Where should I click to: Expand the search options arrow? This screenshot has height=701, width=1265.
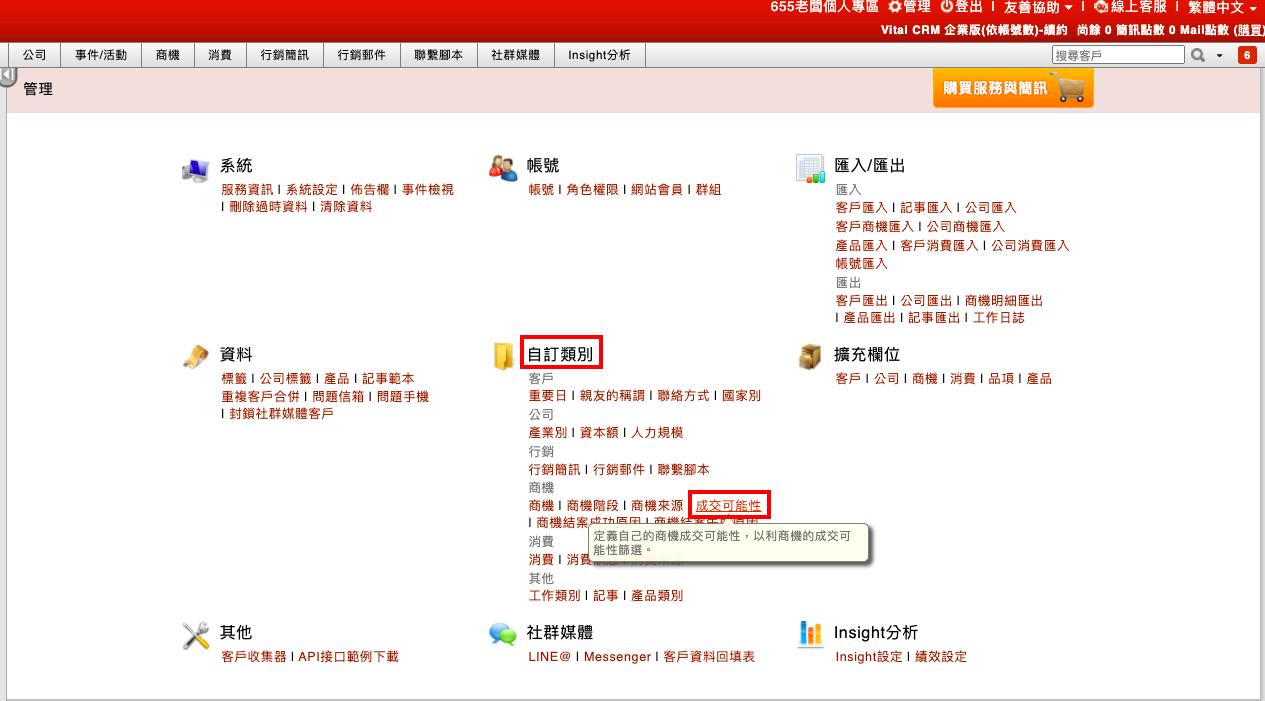tap(1220, 55)
